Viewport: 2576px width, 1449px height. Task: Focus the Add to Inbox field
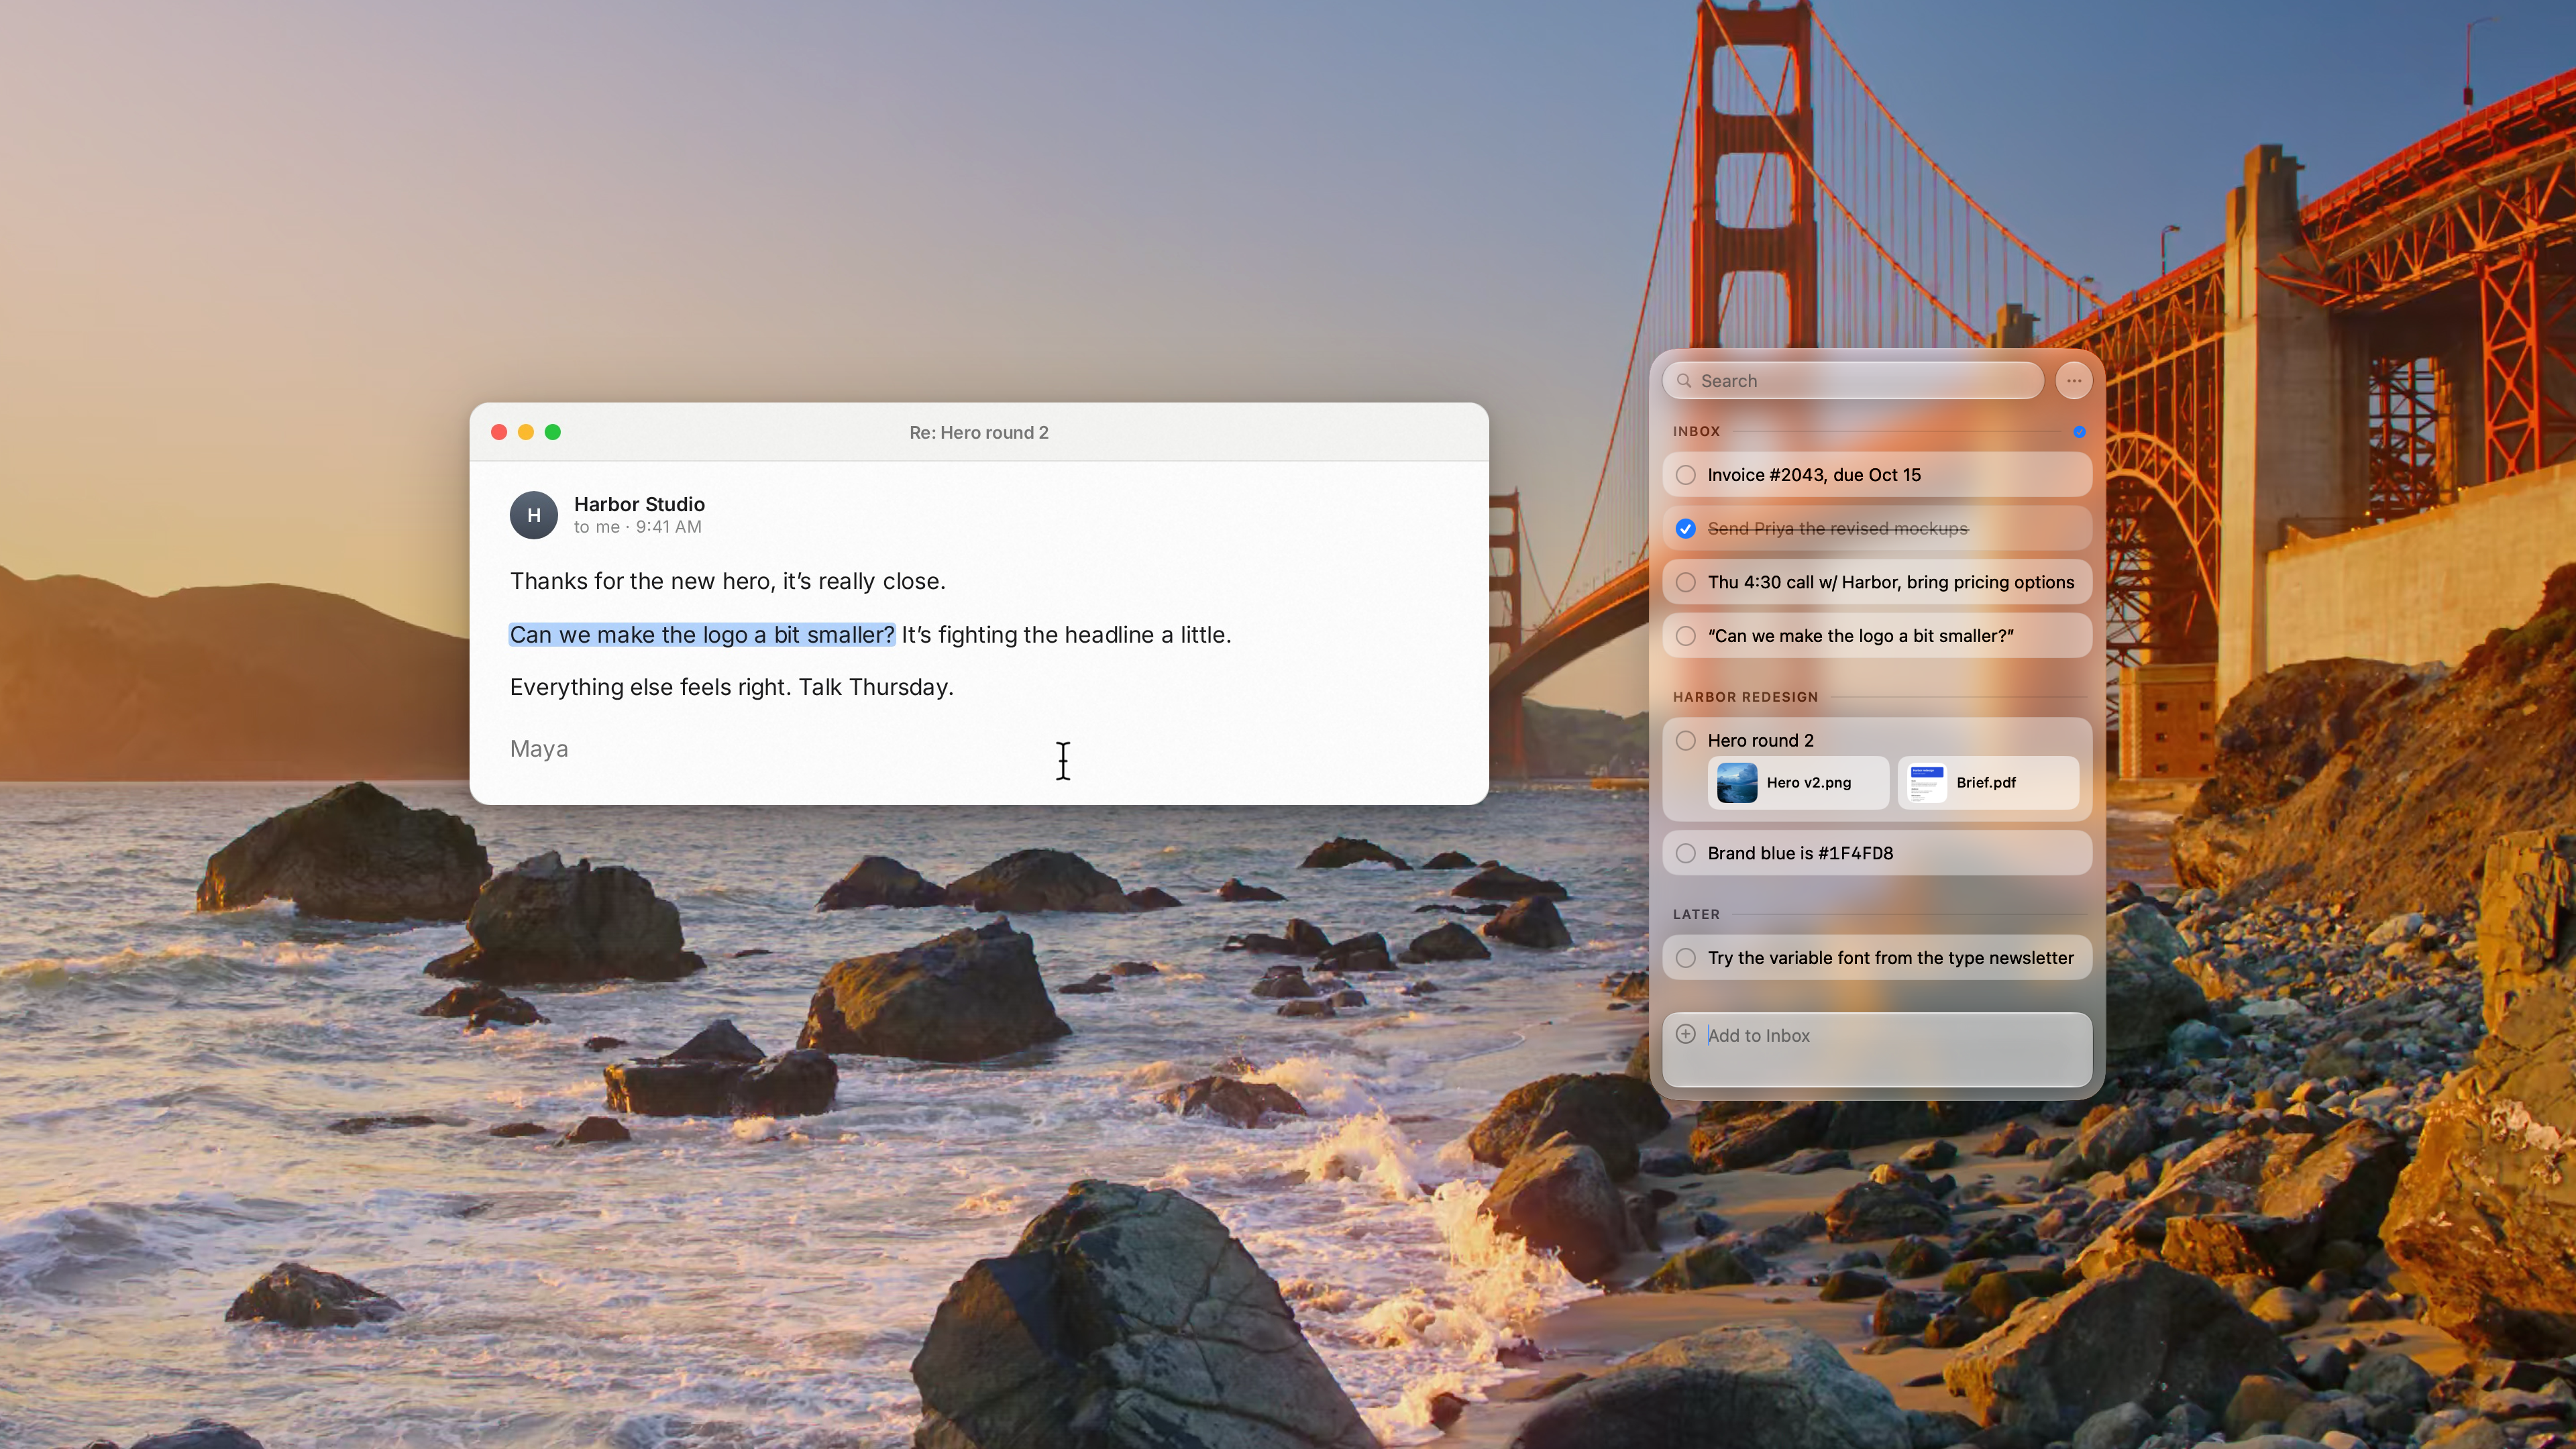coord(1877,1049)
